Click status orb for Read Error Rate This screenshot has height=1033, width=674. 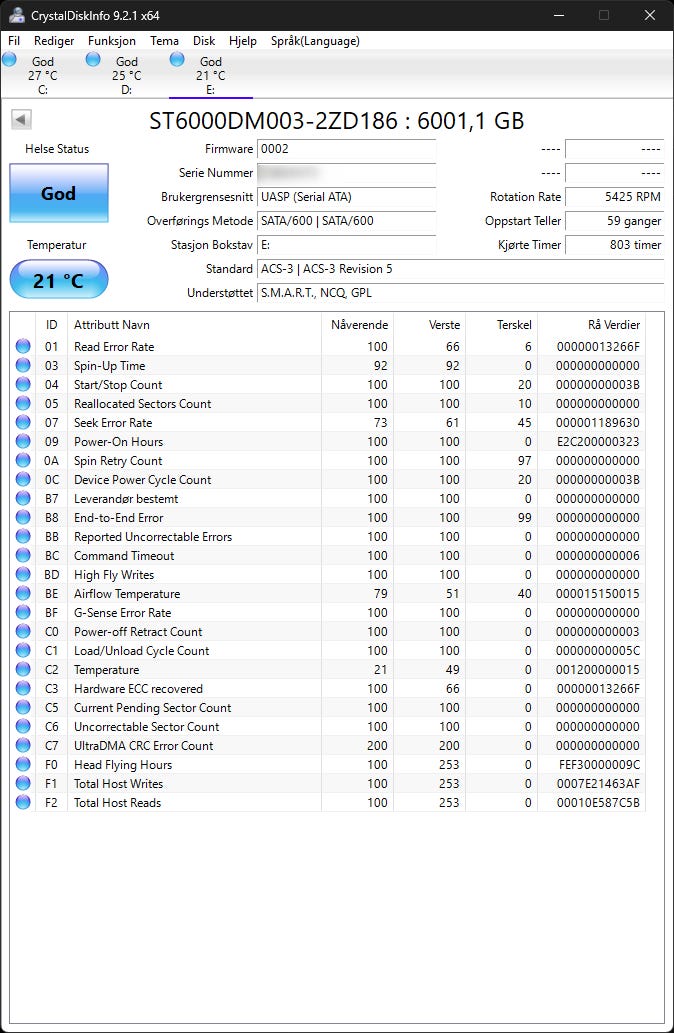[23, 346]
